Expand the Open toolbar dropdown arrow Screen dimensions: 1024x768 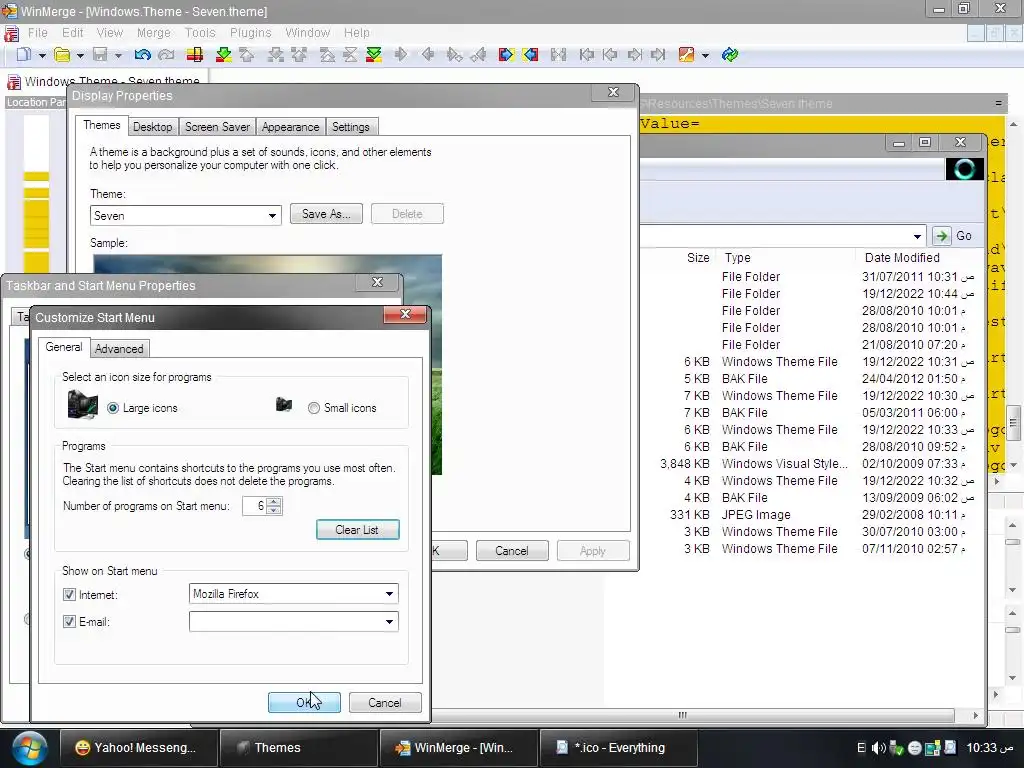80,56
